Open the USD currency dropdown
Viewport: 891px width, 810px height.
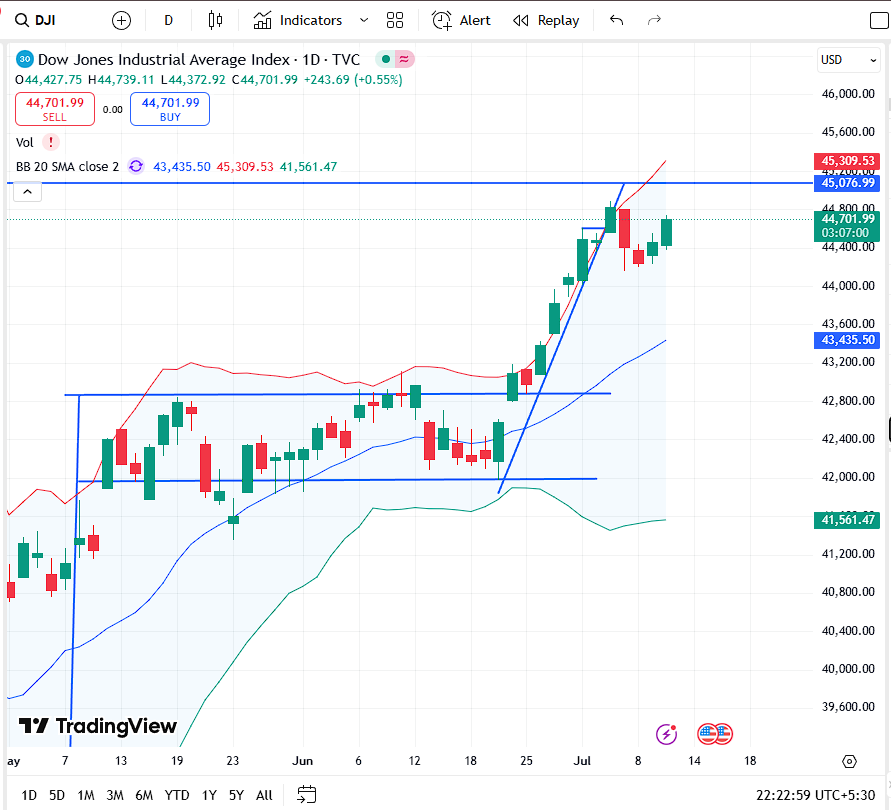pyautogui.click(x=848, y=60)
